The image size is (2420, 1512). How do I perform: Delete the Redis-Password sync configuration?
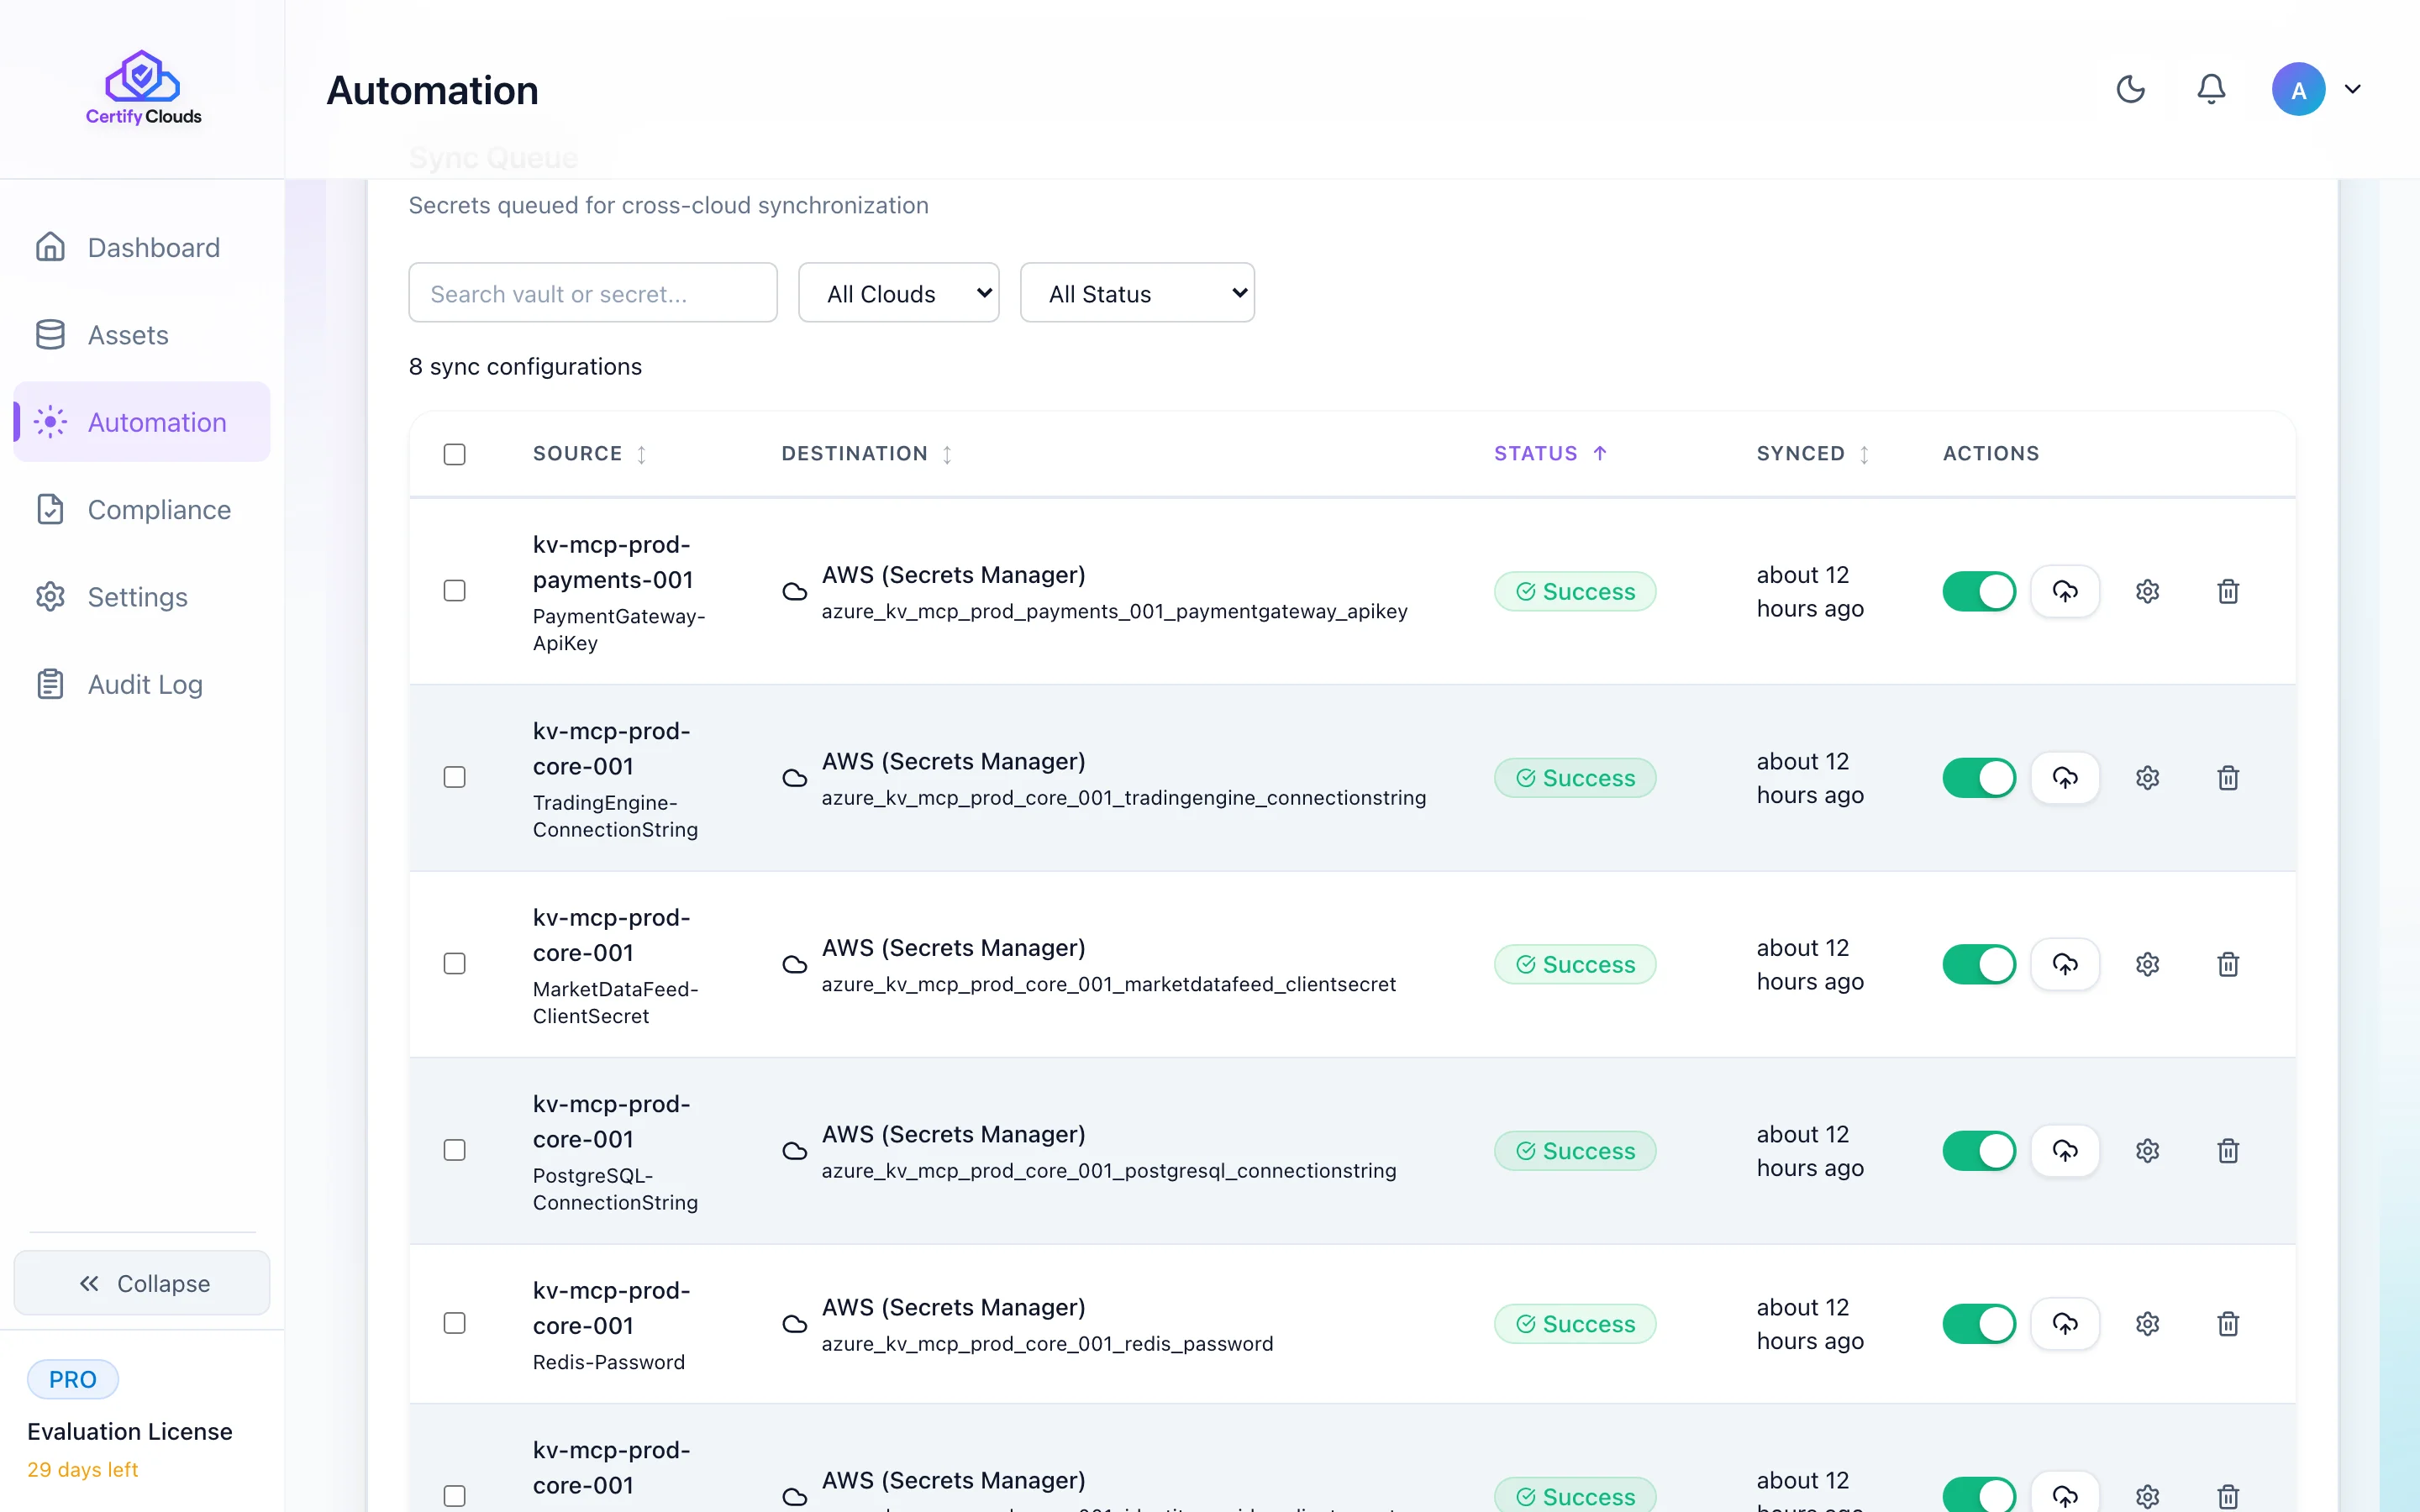click(x=2228, y=1323)
